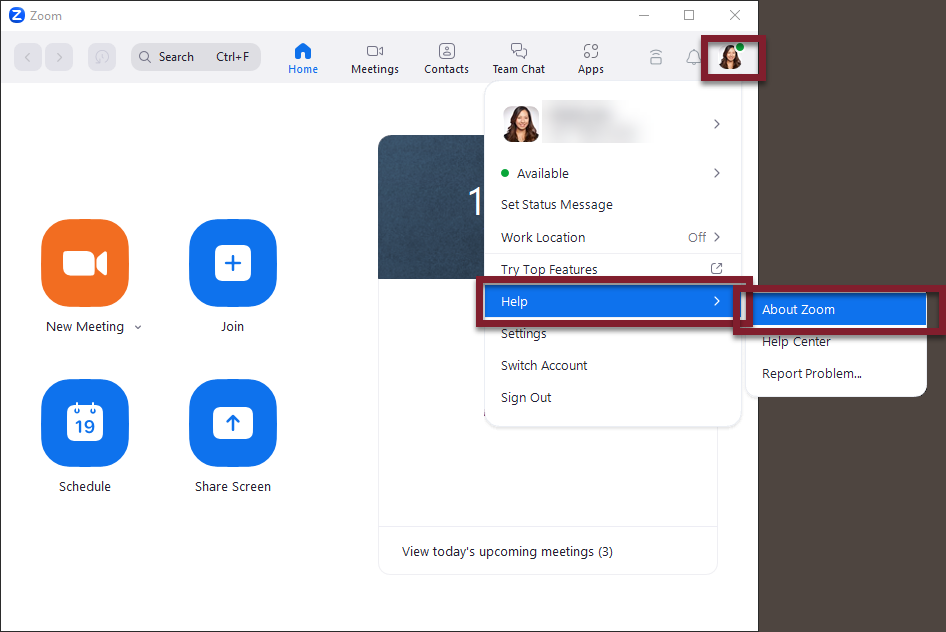Screen dimensions: 946x632
Task: Open Help Center
Action: pos(836,341)
